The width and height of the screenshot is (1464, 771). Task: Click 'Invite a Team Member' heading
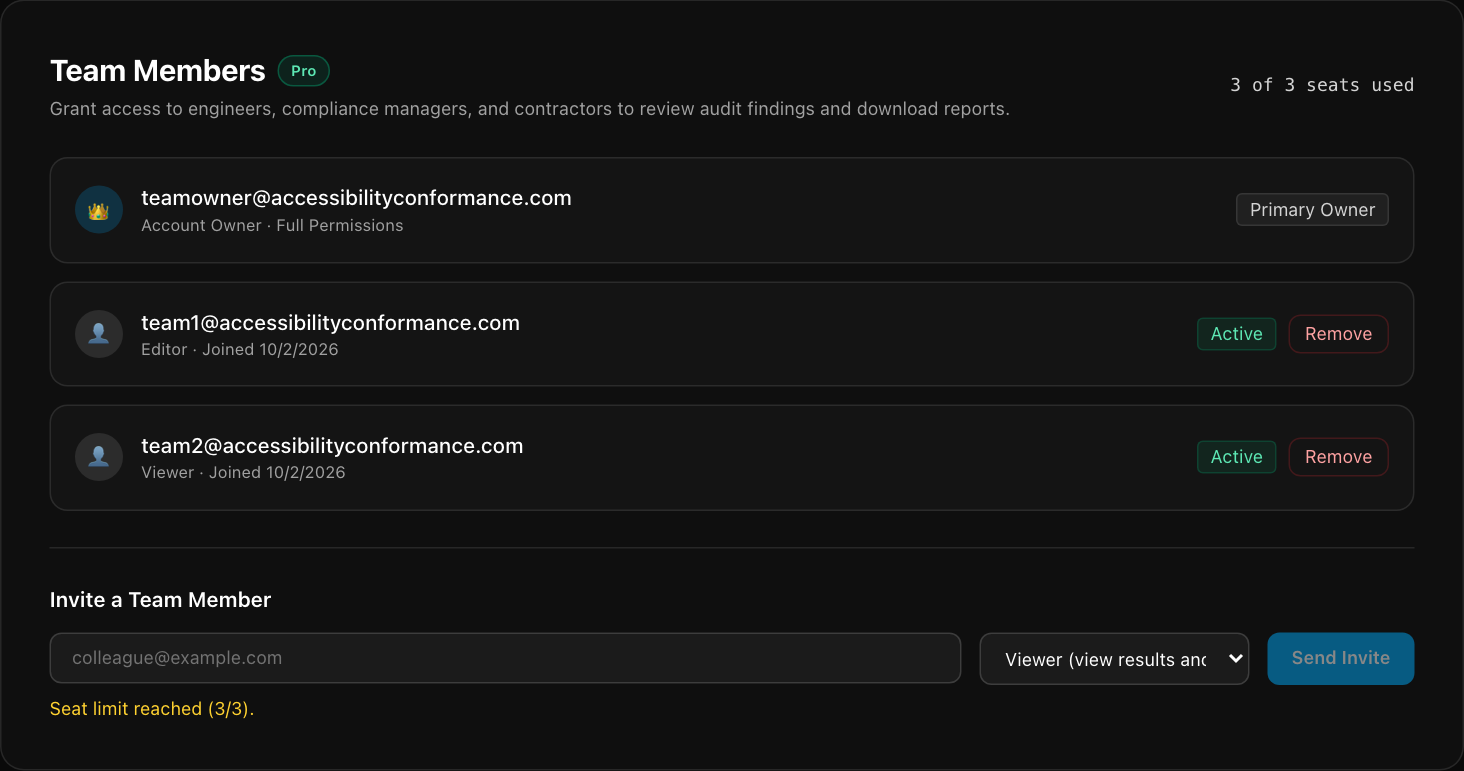(x=160, y=600)
